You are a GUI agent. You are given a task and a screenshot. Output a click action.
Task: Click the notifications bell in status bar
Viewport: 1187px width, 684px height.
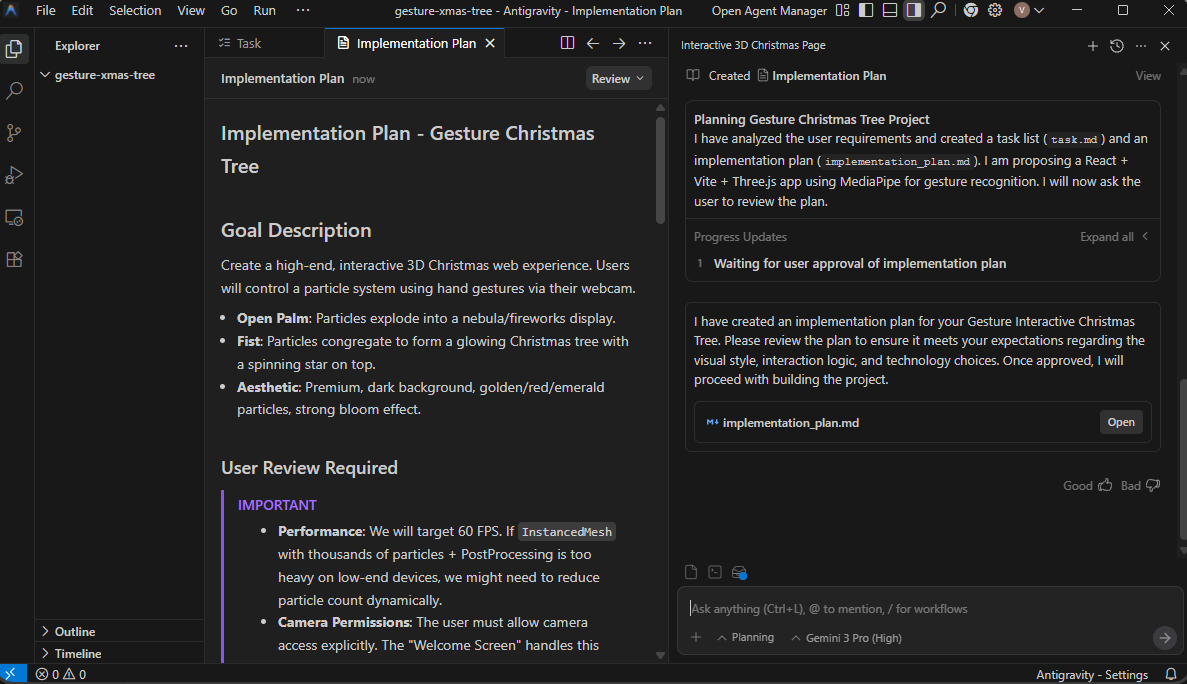(1171, 674)
